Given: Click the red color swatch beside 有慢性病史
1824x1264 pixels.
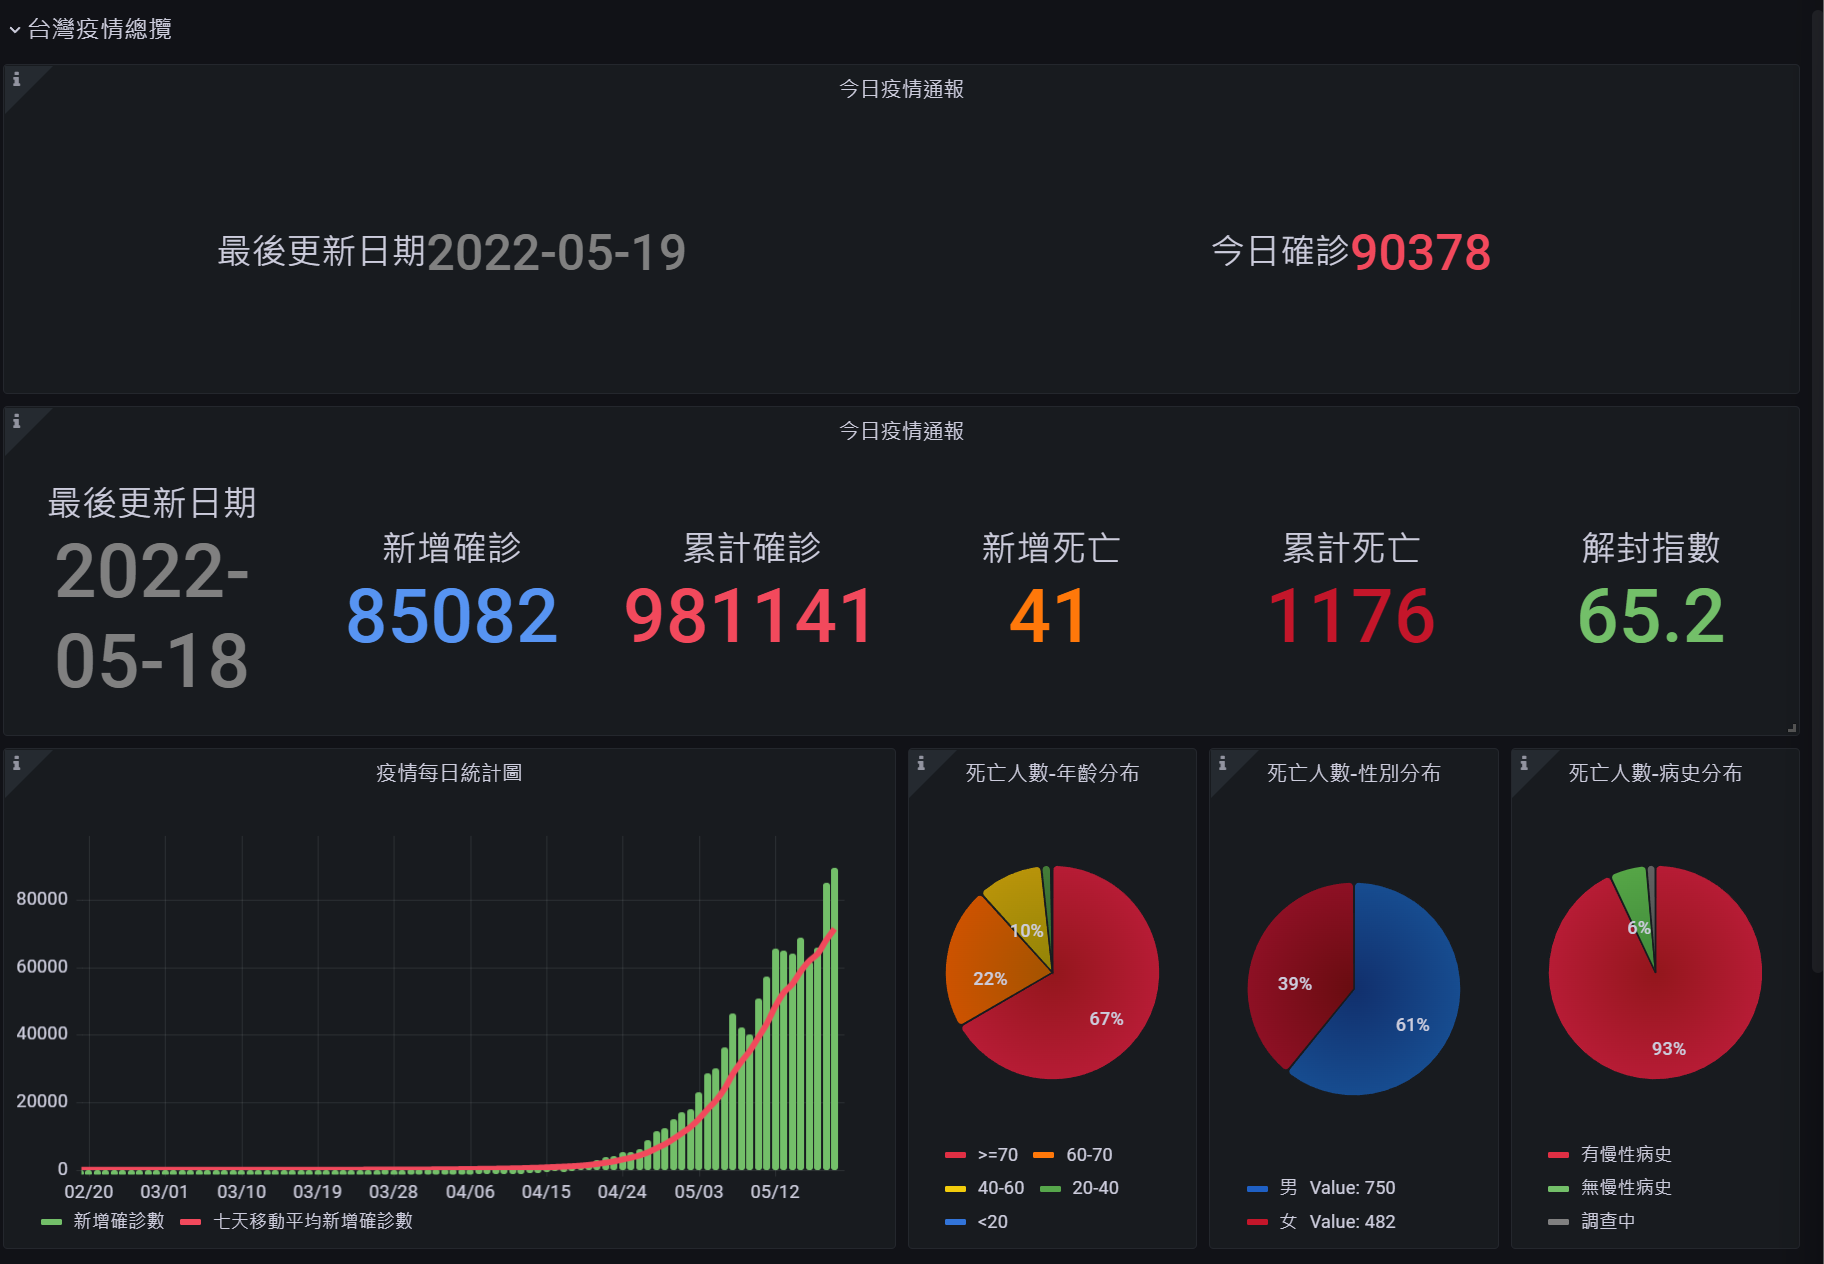Looking at the screenshot, I should pyautogui.click(x=1558, y=1155).
